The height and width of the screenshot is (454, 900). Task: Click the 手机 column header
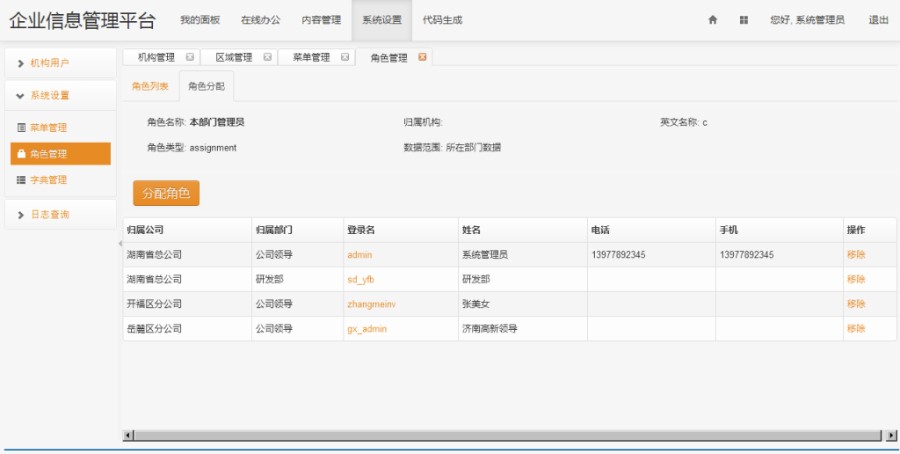(x=779, y=230)
